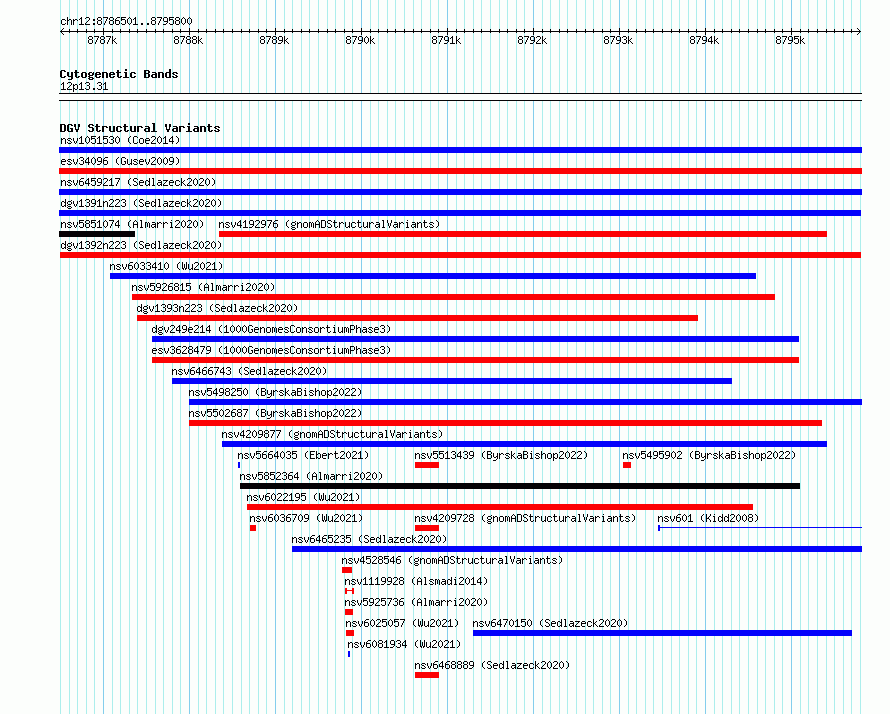Open nsv6459217 (Sedlazeck2020) variant label
This screenshot has height=714, width=890.
point(138,182)
